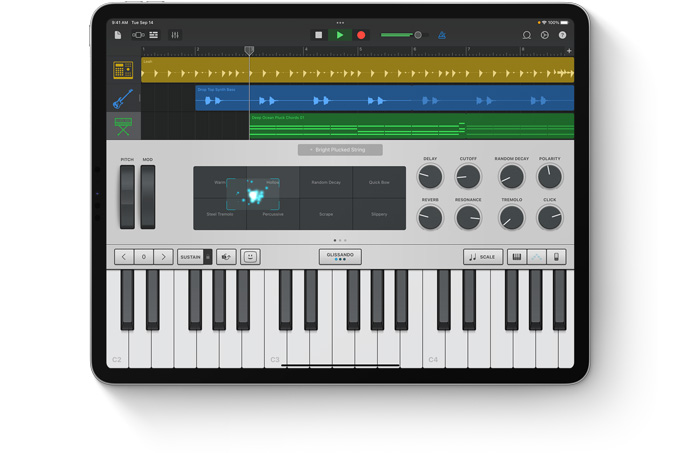Click the master volume slider
Screen dimensions: 682x453
coord(401,35)
